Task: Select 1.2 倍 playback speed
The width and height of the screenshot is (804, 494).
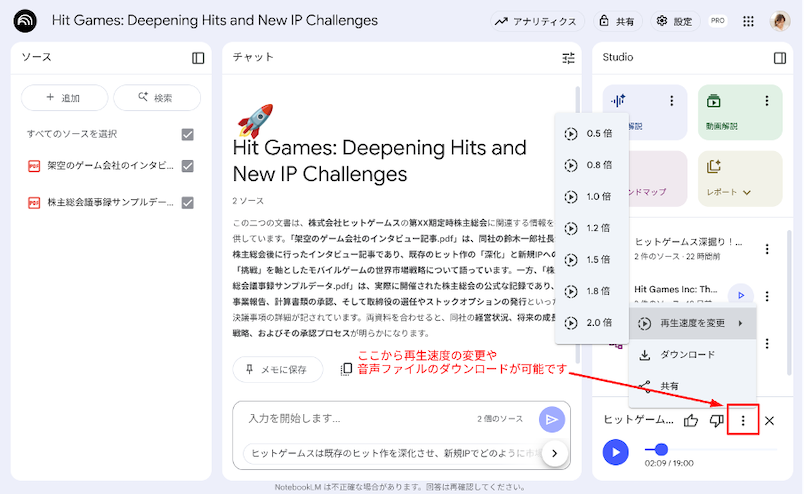Action: (592, 228)
